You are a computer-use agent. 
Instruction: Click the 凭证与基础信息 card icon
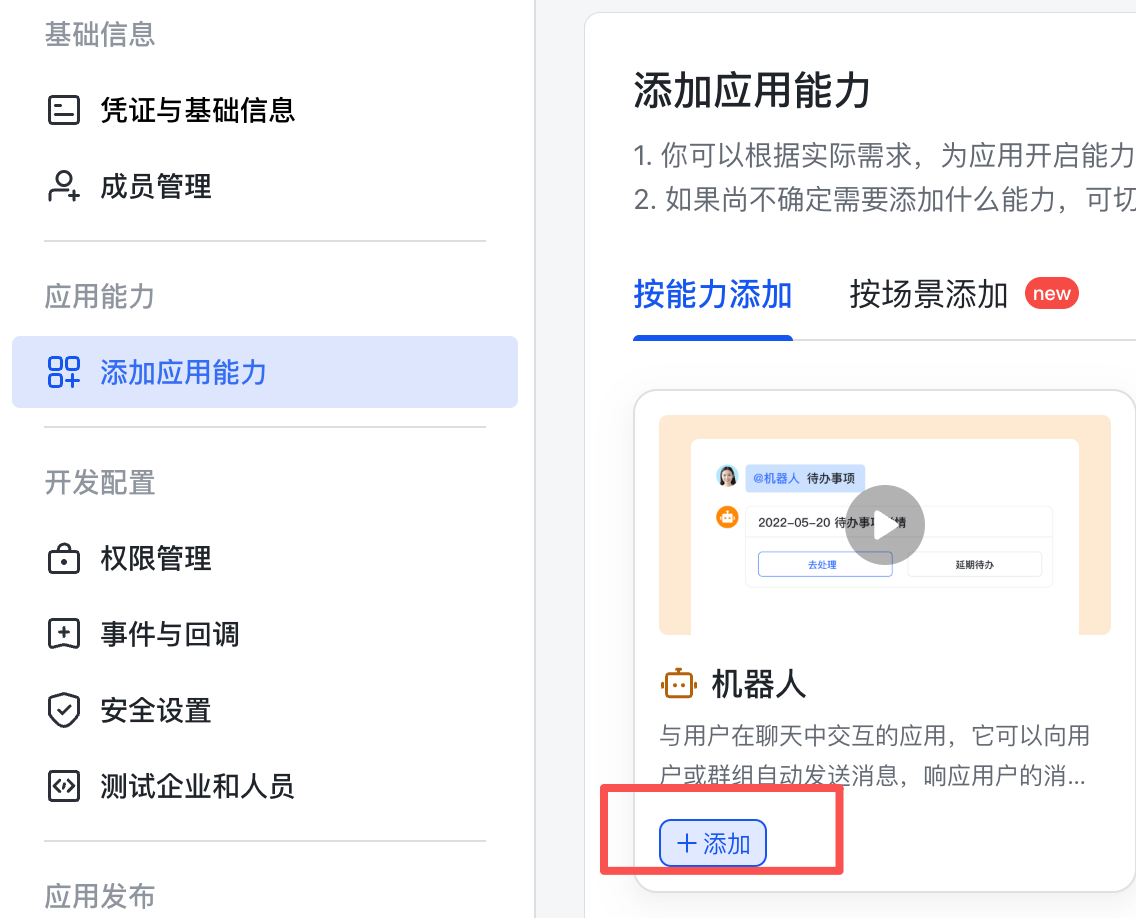64,110
